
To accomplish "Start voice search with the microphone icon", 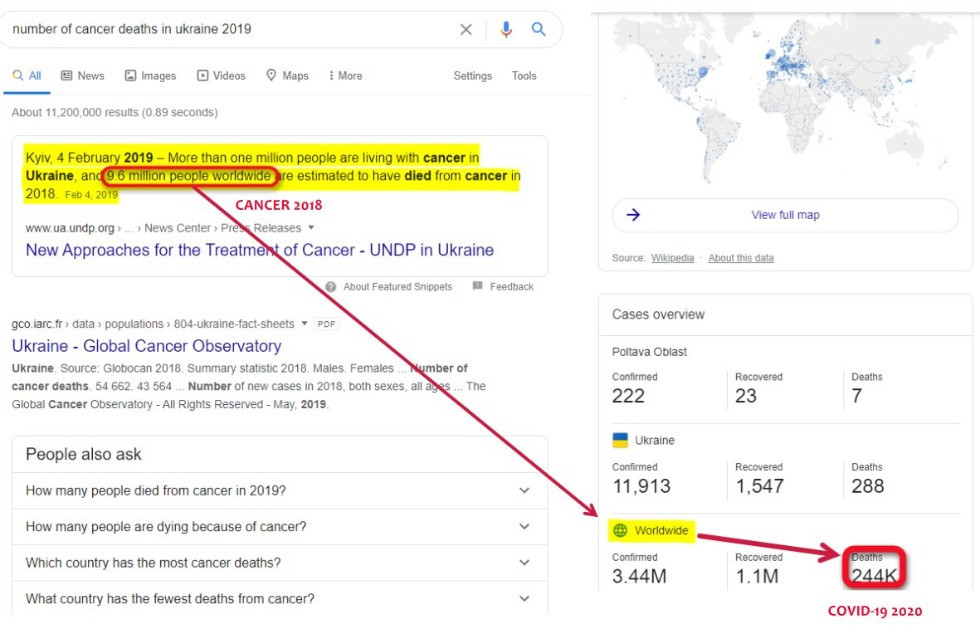I will (506, 29).
